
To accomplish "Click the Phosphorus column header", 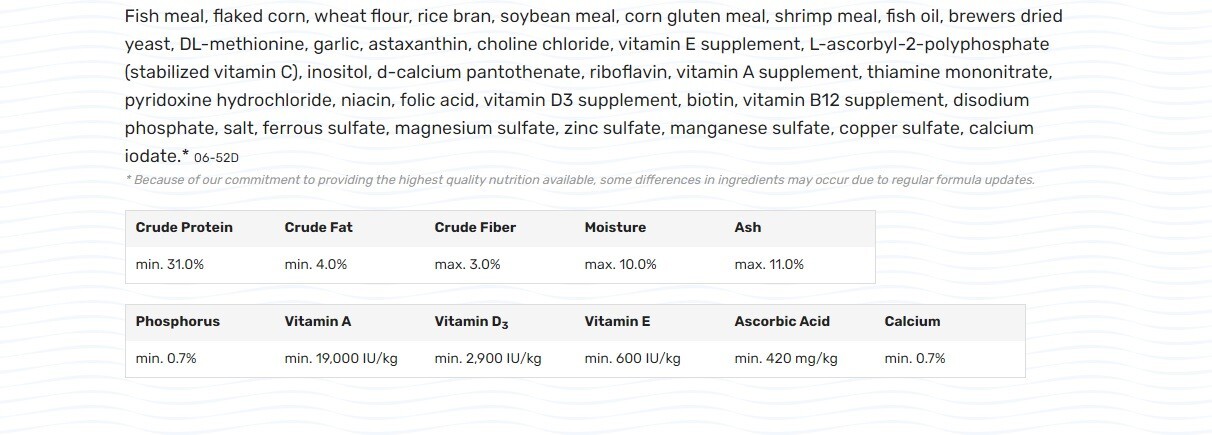I will 177,321.
